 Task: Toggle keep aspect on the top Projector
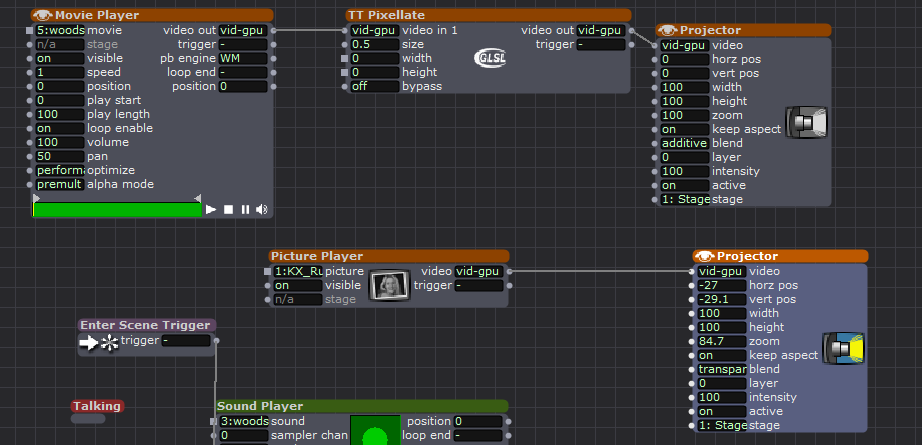pyautogui.click(x=683, y=129)
